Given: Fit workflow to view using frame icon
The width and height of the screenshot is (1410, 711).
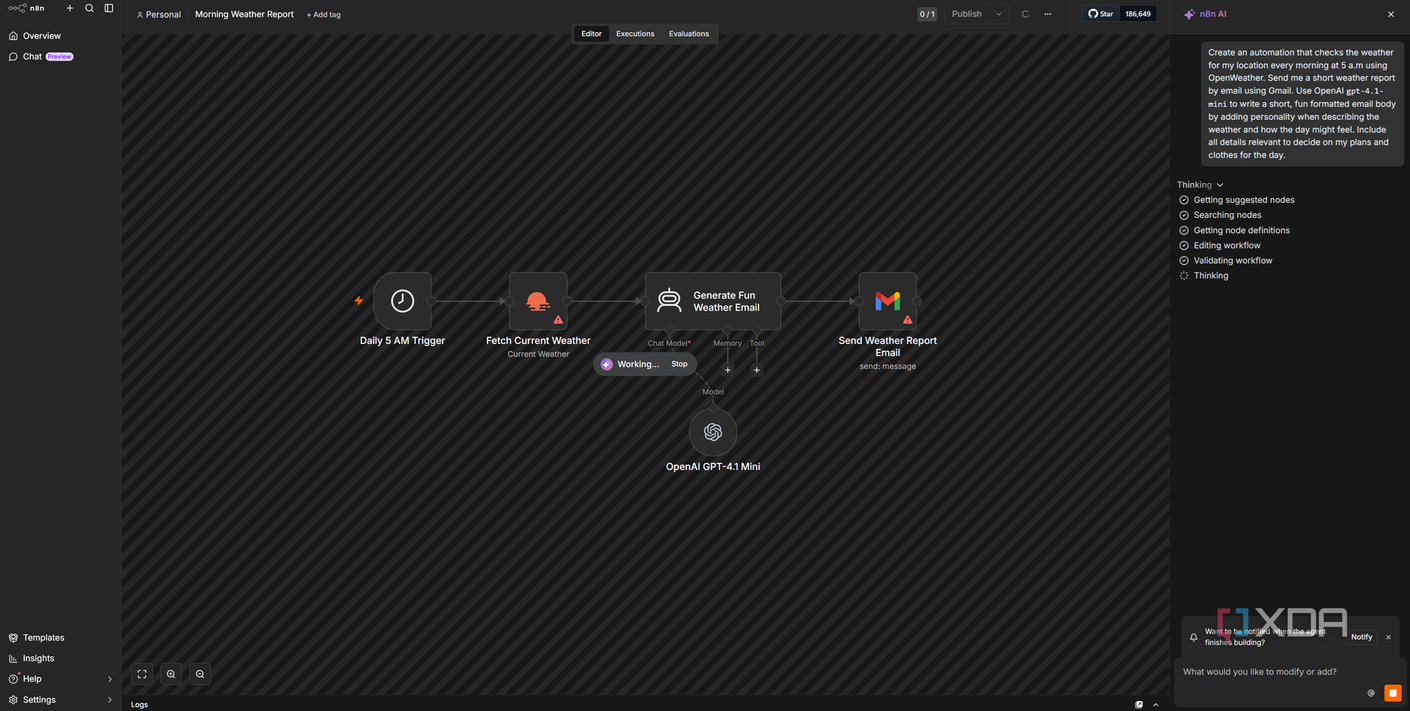Looking at the screenshot, I should coord(142,674).
